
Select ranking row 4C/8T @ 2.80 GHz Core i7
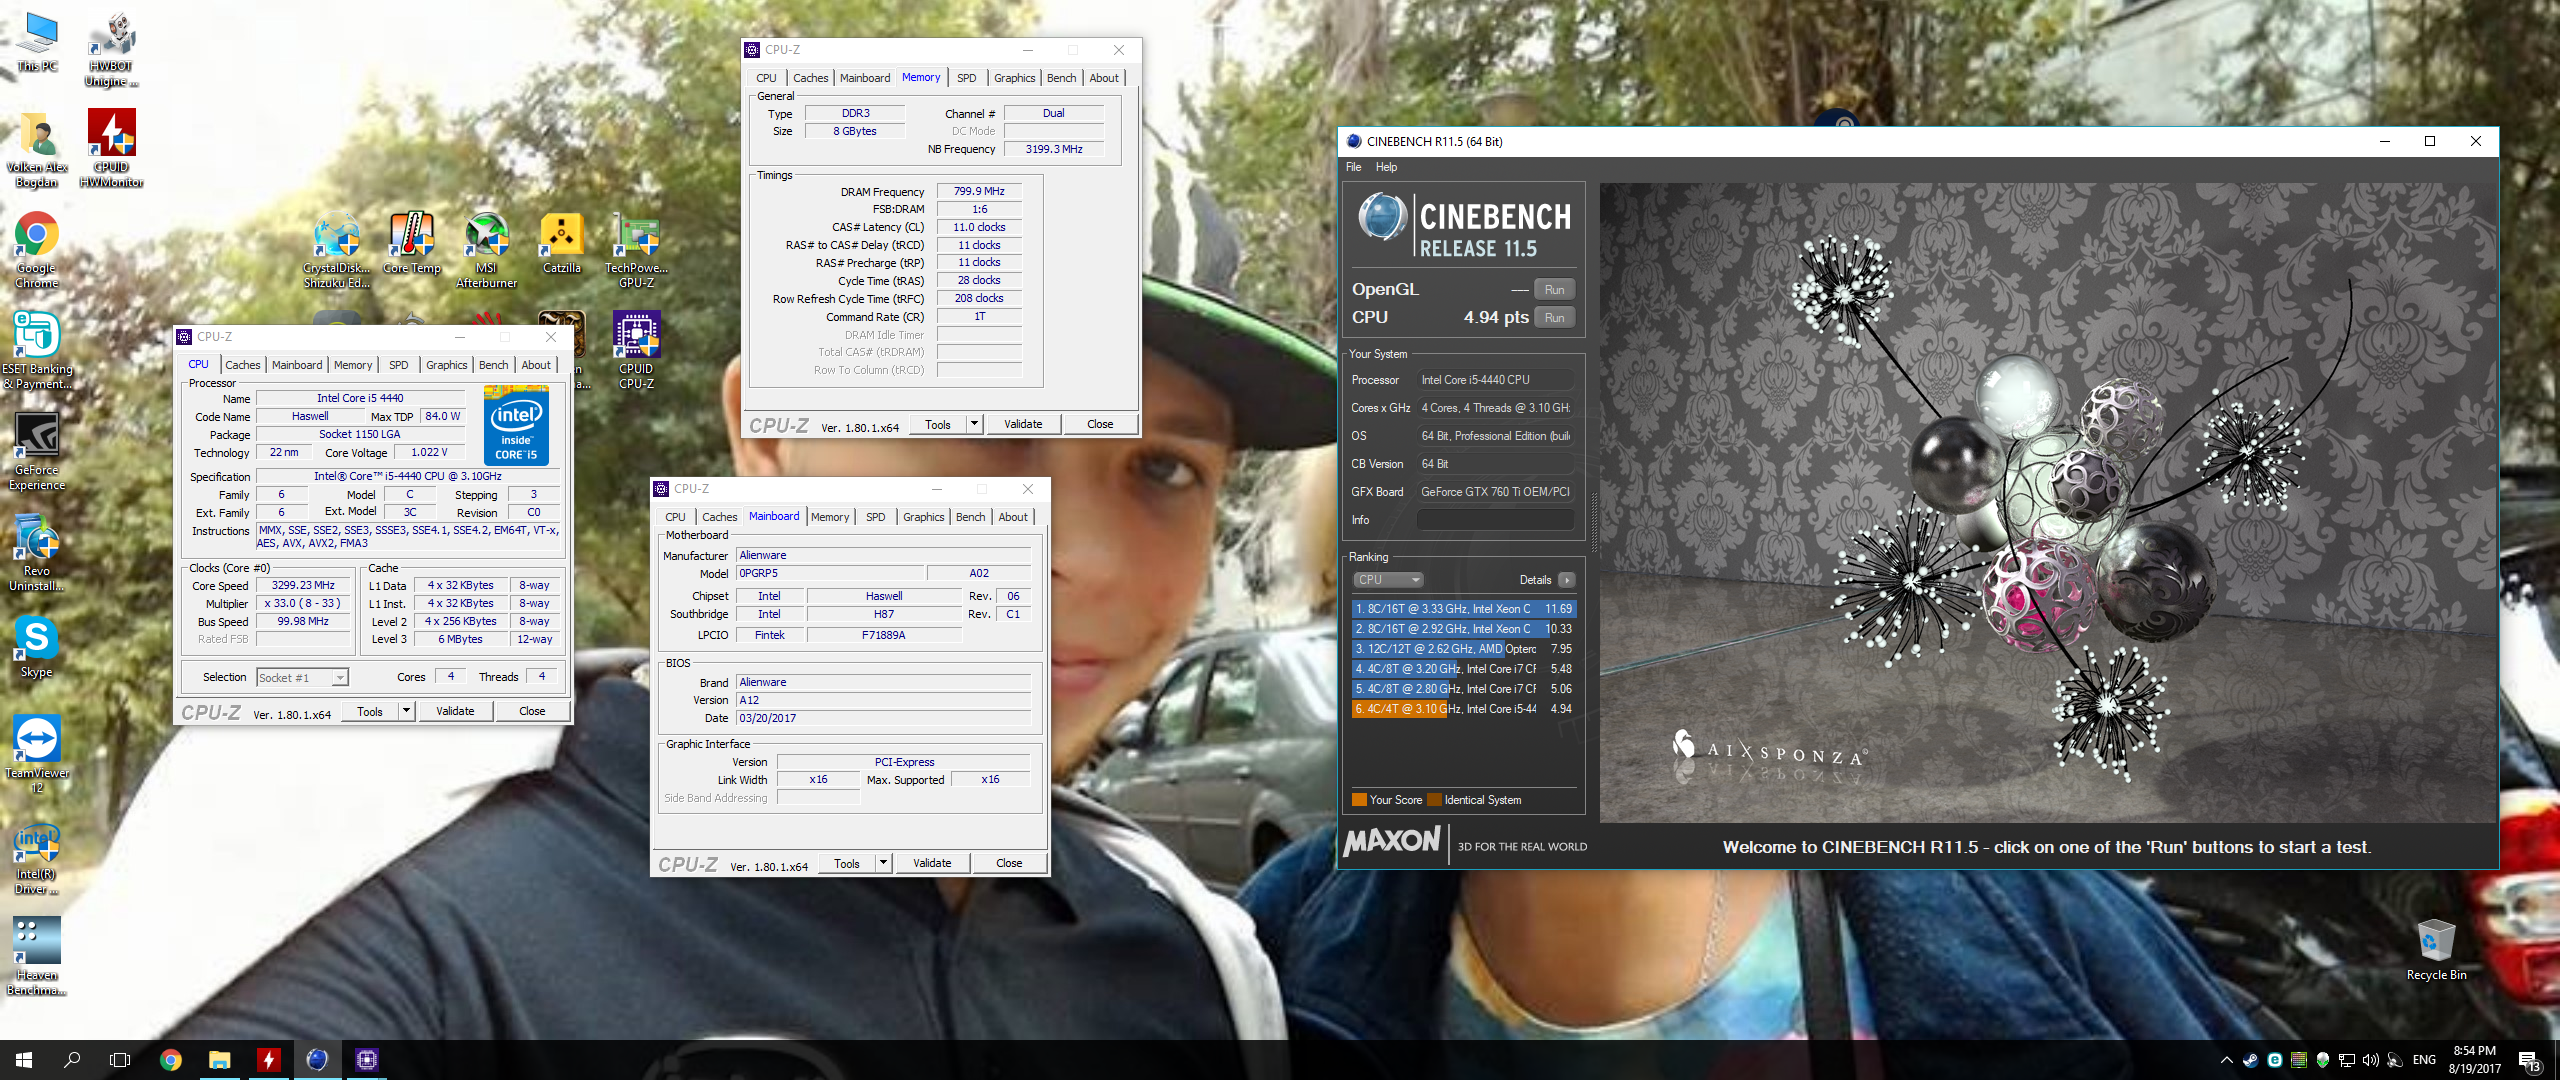[1464, 689]
